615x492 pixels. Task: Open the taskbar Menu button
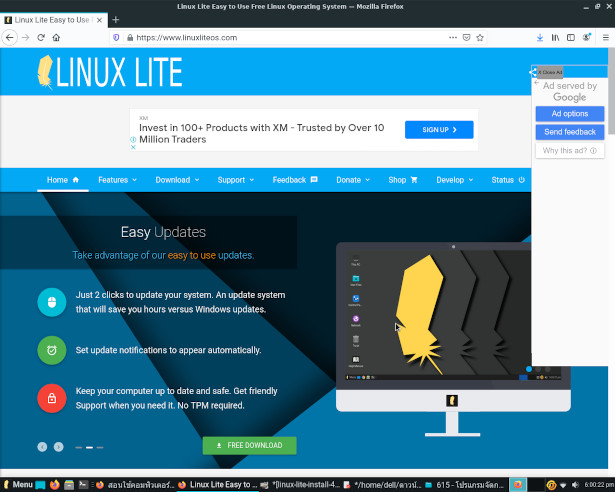(17, 485)
